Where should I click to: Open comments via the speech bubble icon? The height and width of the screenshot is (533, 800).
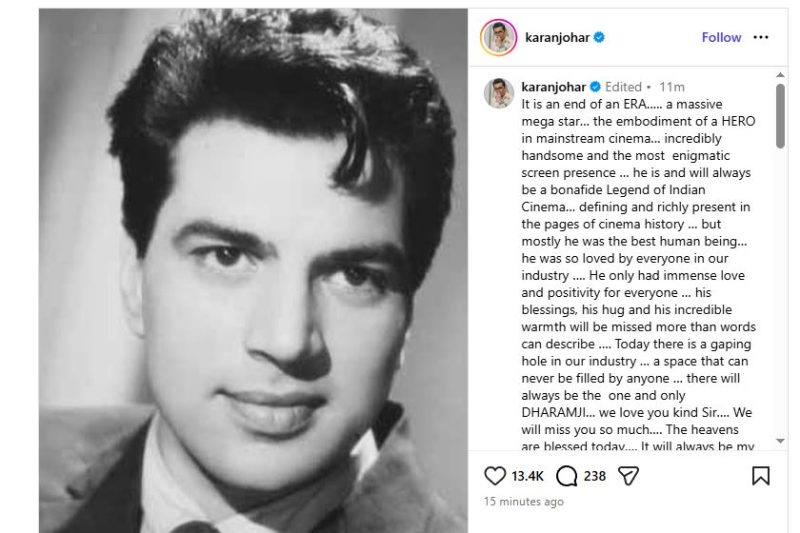tap(566, 476)
